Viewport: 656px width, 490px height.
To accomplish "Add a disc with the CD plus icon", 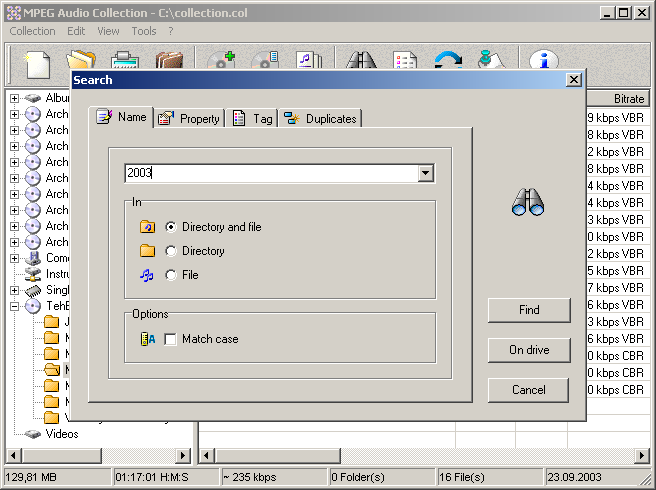I will tap(221, 60).
